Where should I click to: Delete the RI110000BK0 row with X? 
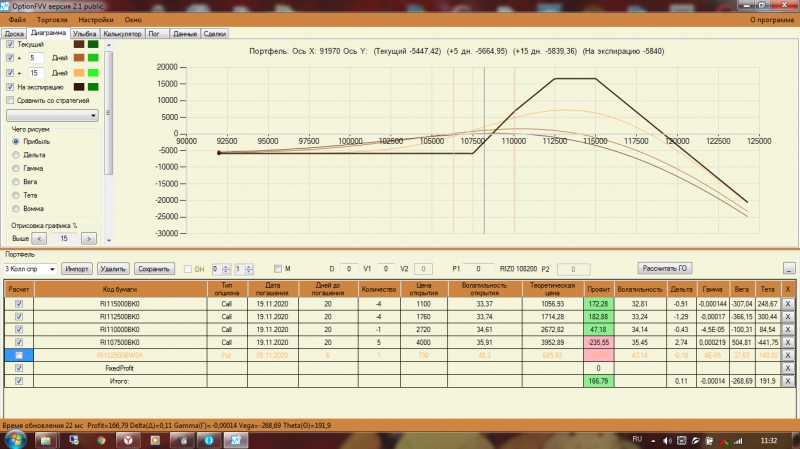788,330
